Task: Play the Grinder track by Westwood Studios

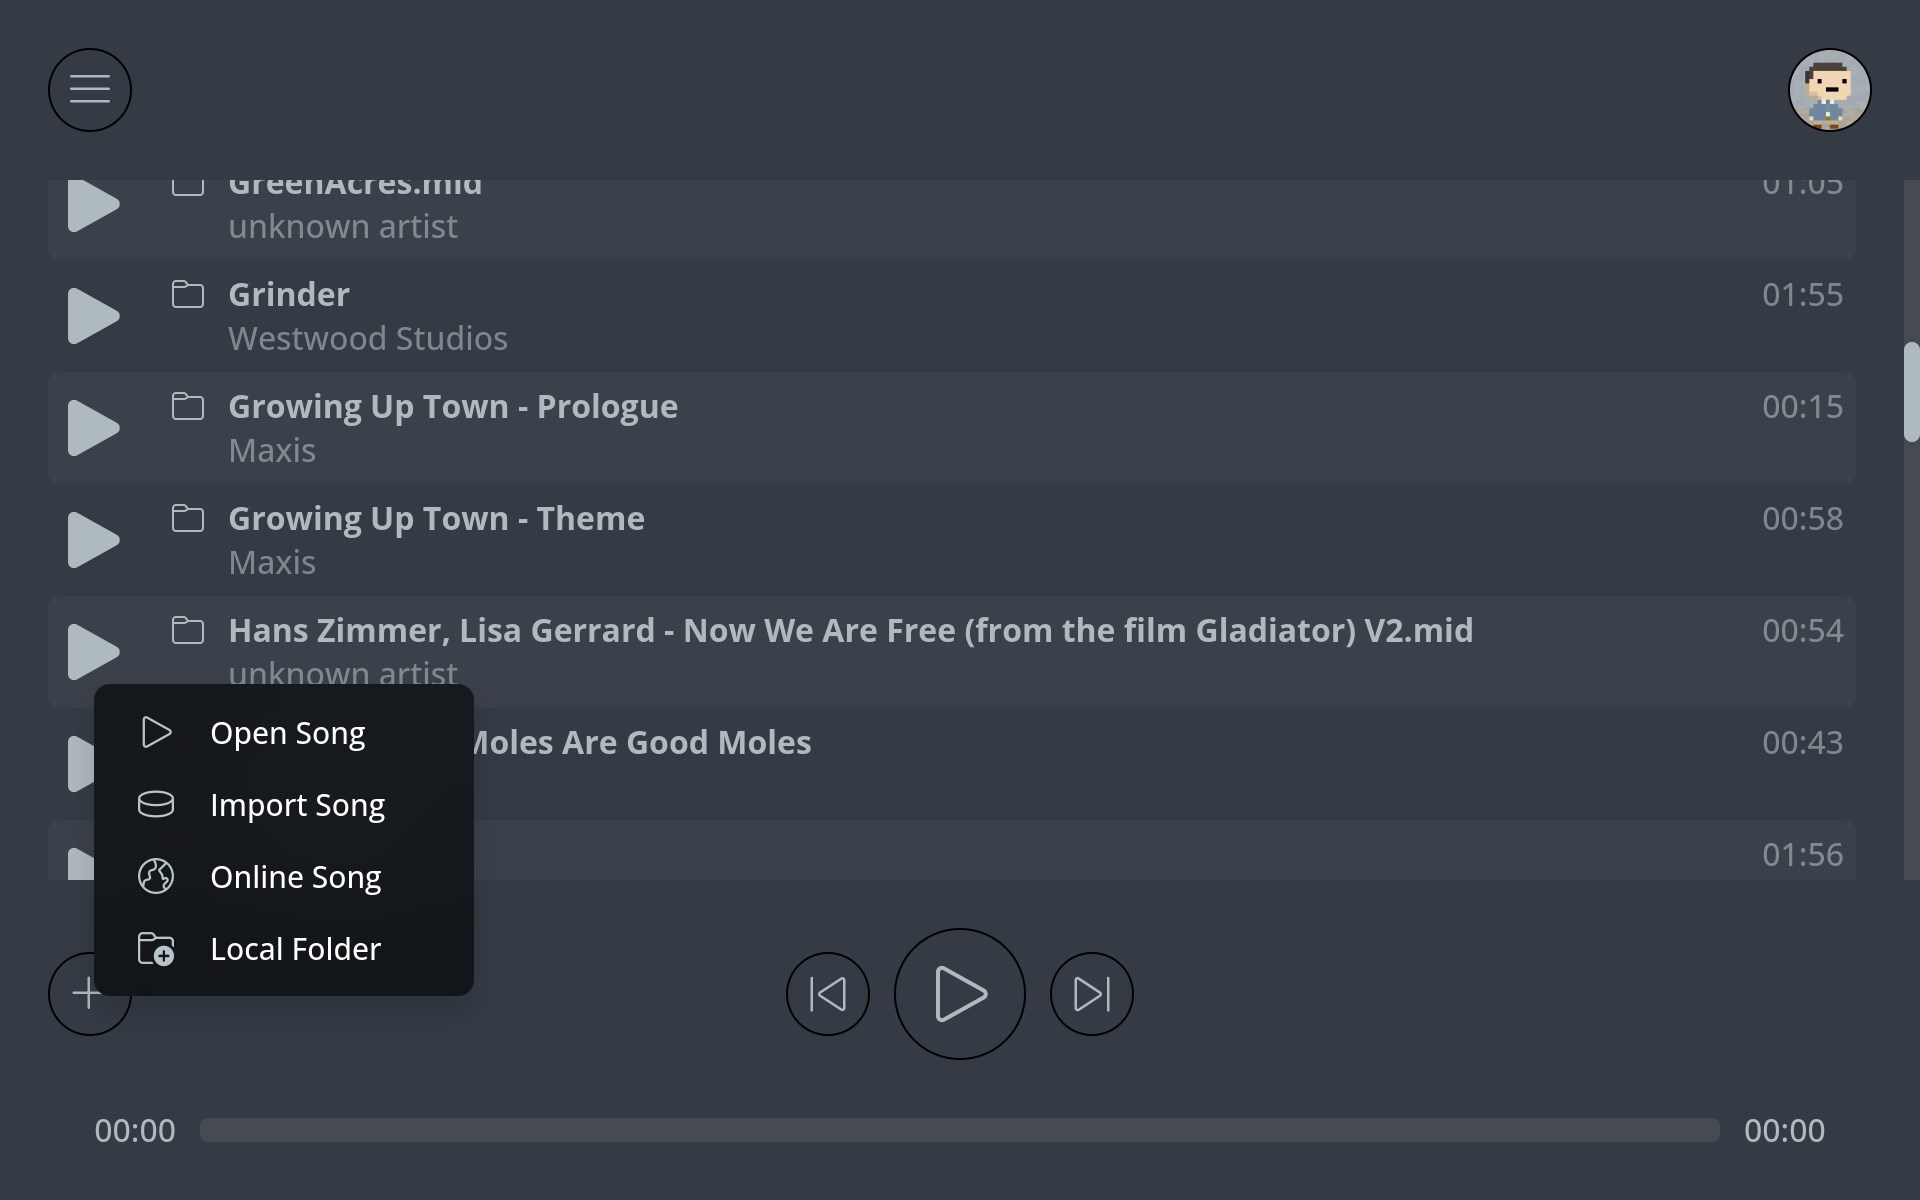Action: click(92, 315)
